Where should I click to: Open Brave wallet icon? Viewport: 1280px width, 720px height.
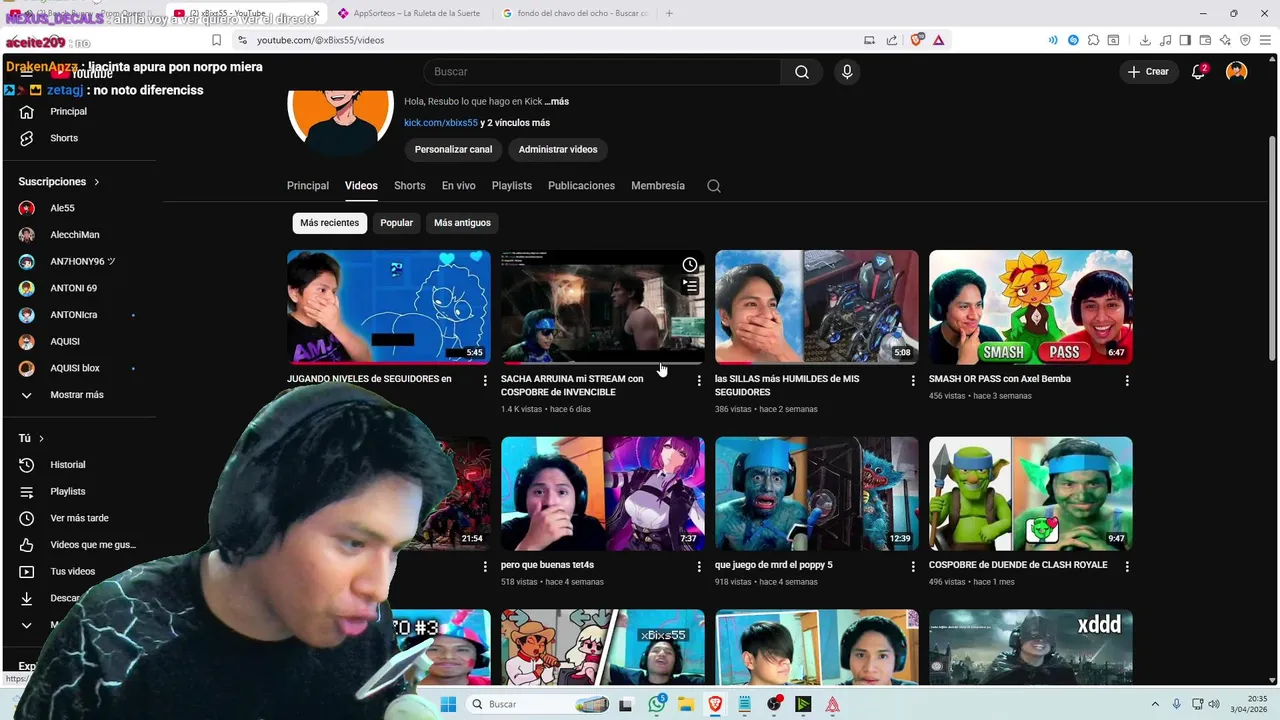pyautogui.click(x=1205, y=40)
